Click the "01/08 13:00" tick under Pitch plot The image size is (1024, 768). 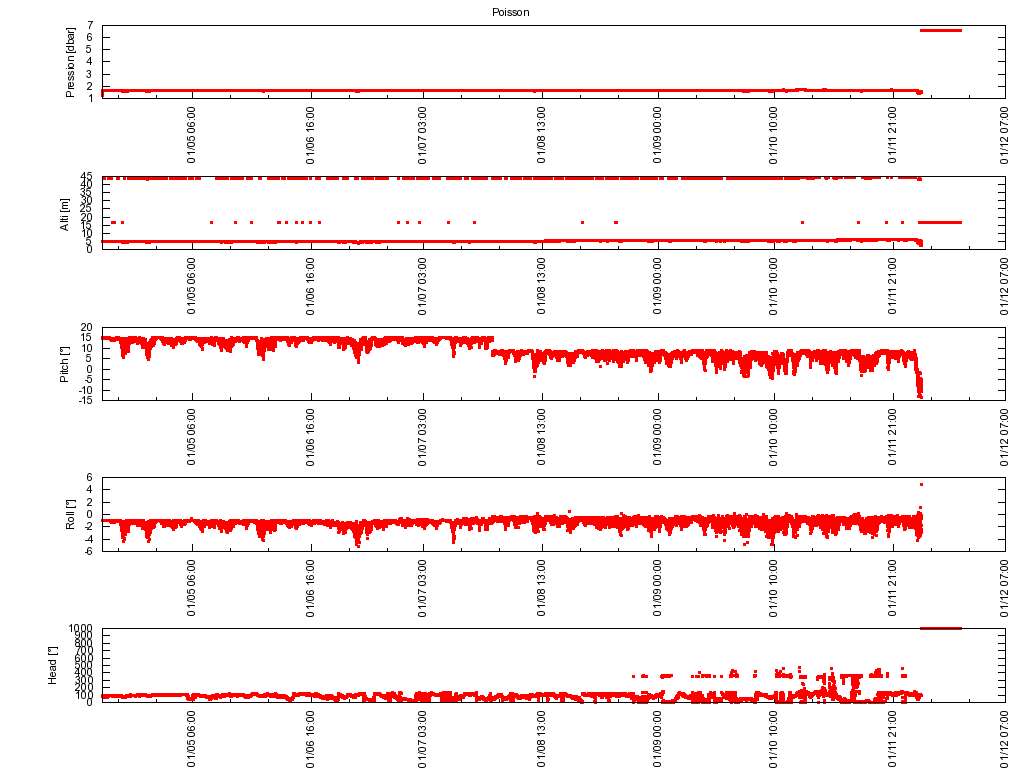pos(541,439)
